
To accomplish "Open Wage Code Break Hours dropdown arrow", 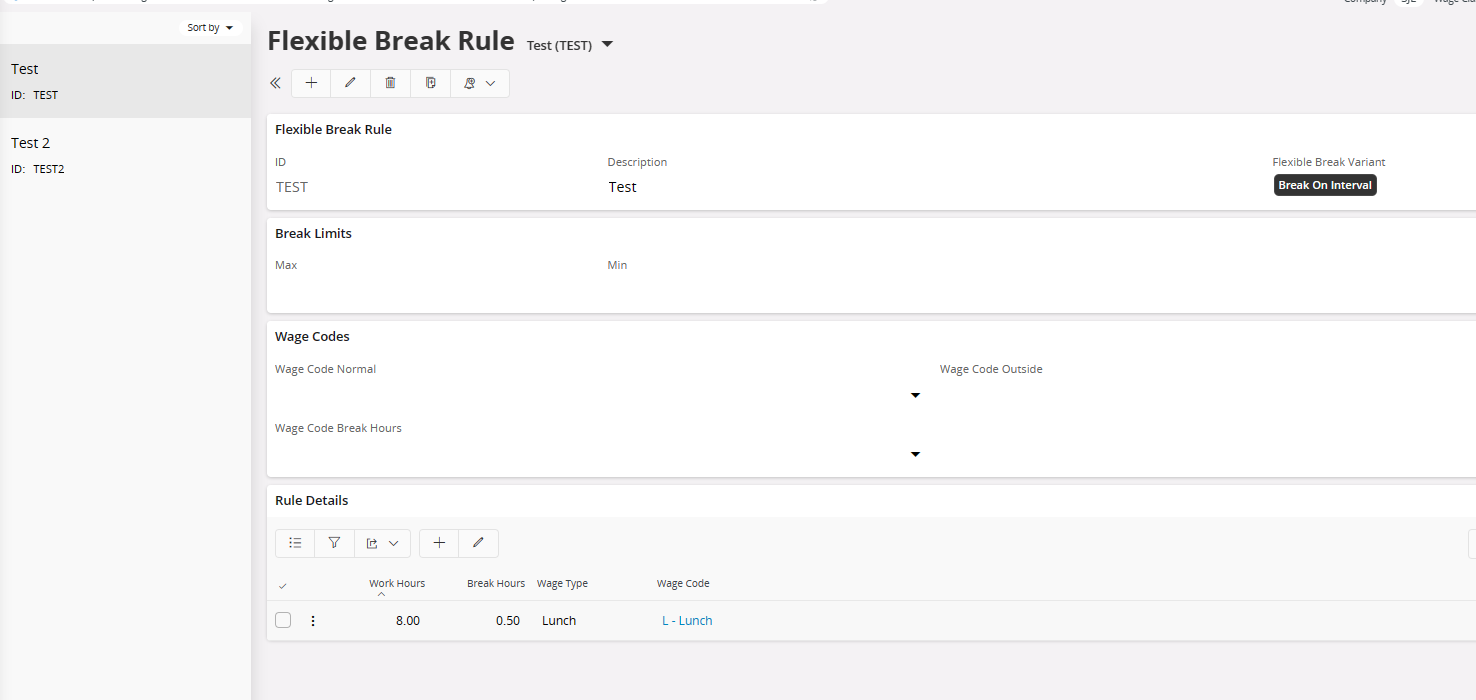I will tap(915, 455).
